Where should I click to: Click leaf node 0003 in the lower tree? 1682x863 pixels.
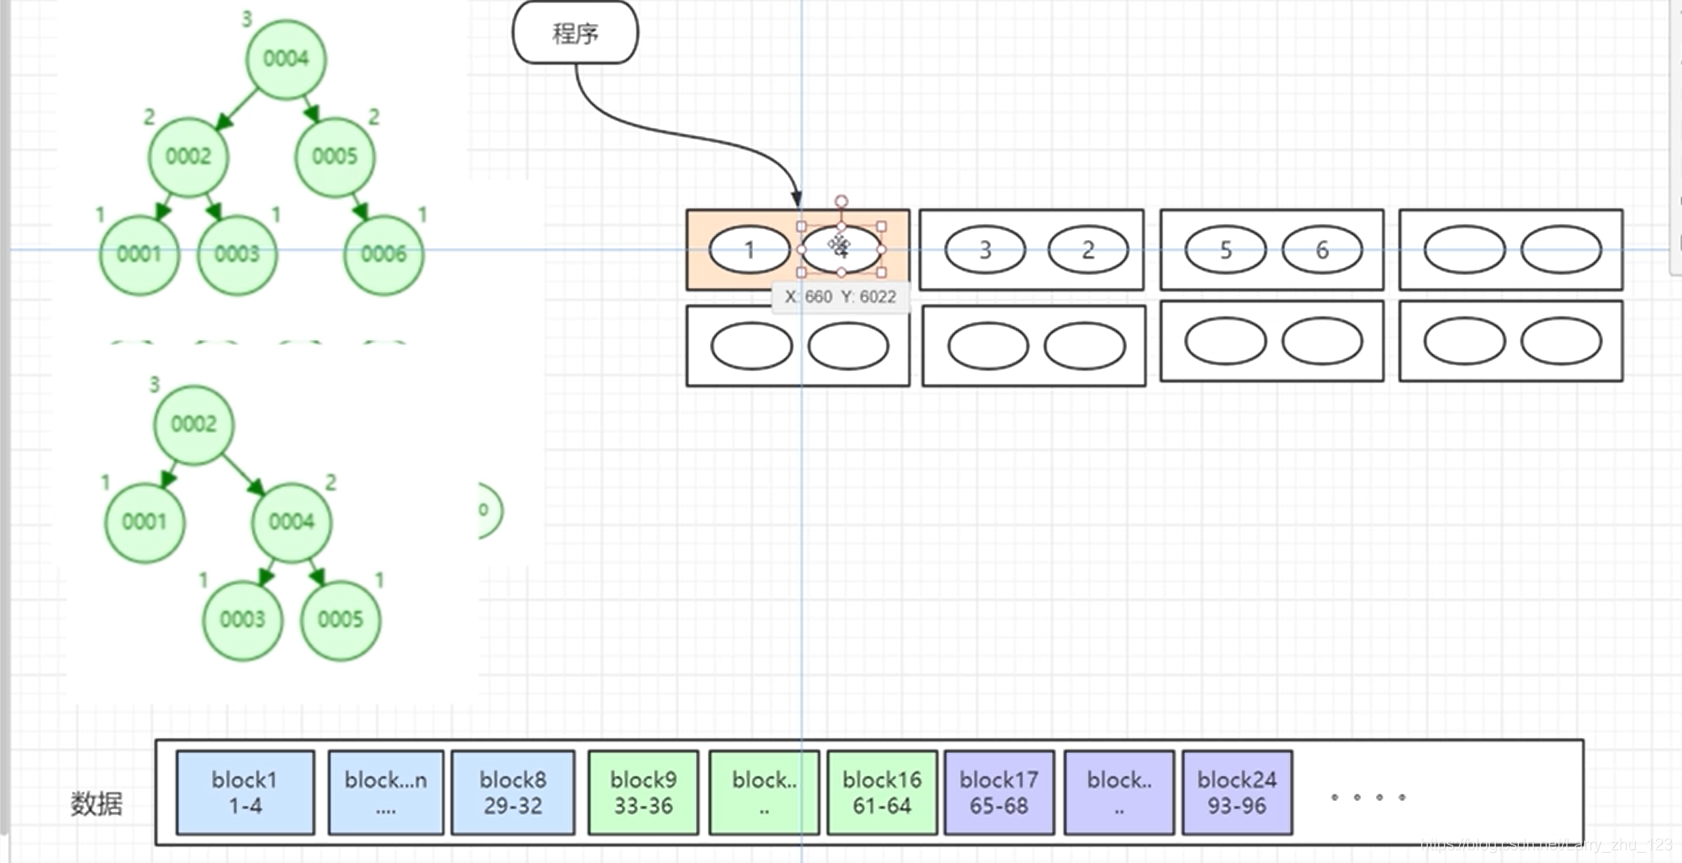243,620
